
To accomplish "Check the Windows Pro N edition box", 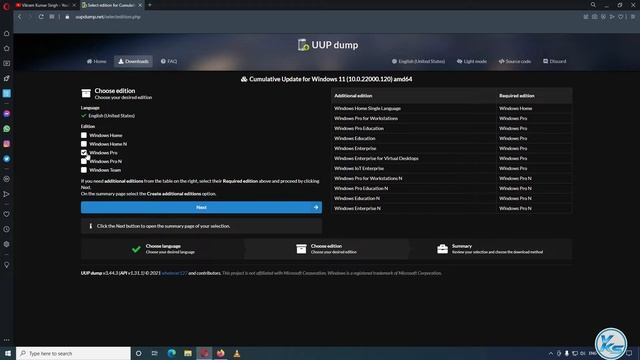I will tap(84, 161).
